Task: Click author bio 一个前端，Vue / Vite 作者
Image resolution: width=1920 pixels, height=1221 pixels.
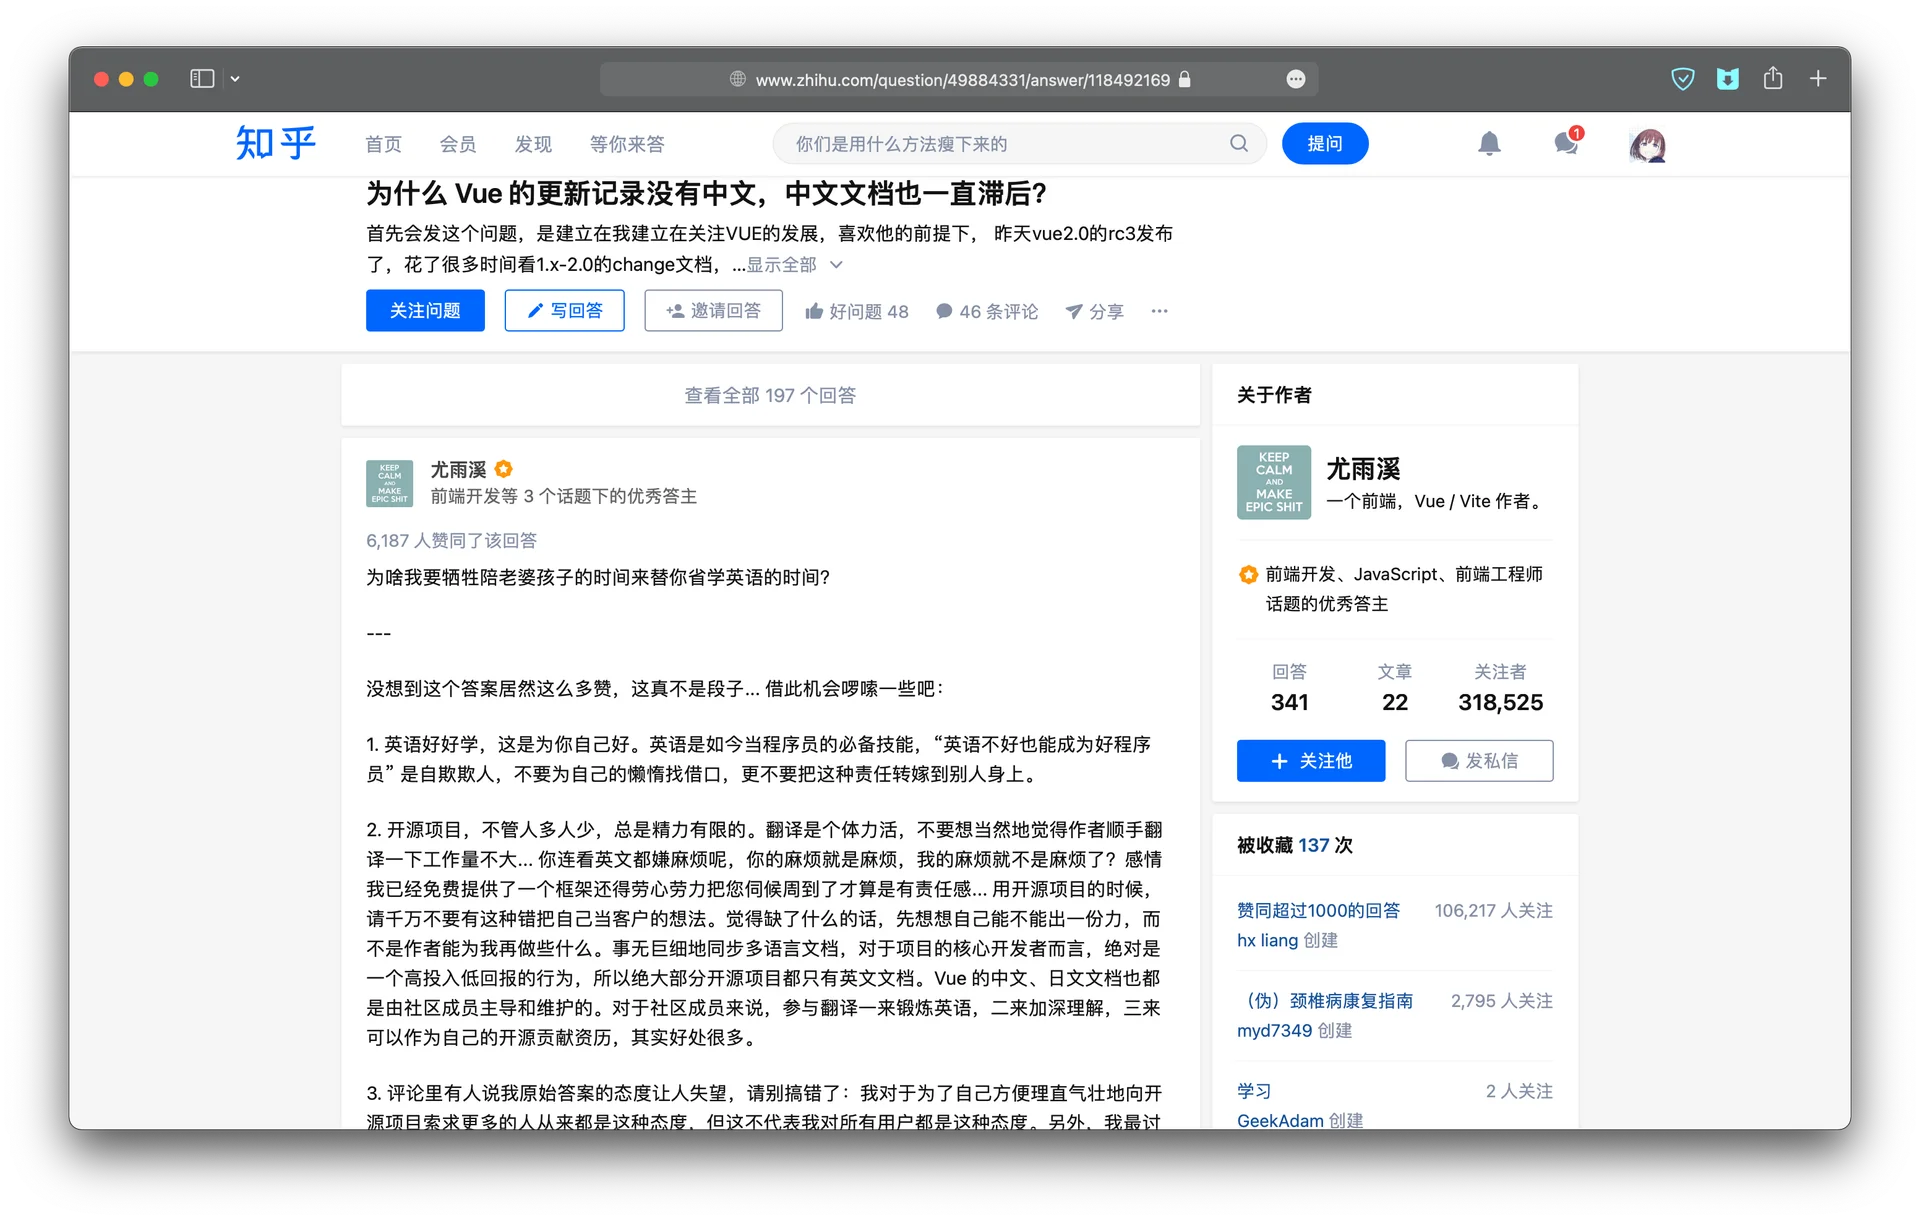Action: 1436,501
